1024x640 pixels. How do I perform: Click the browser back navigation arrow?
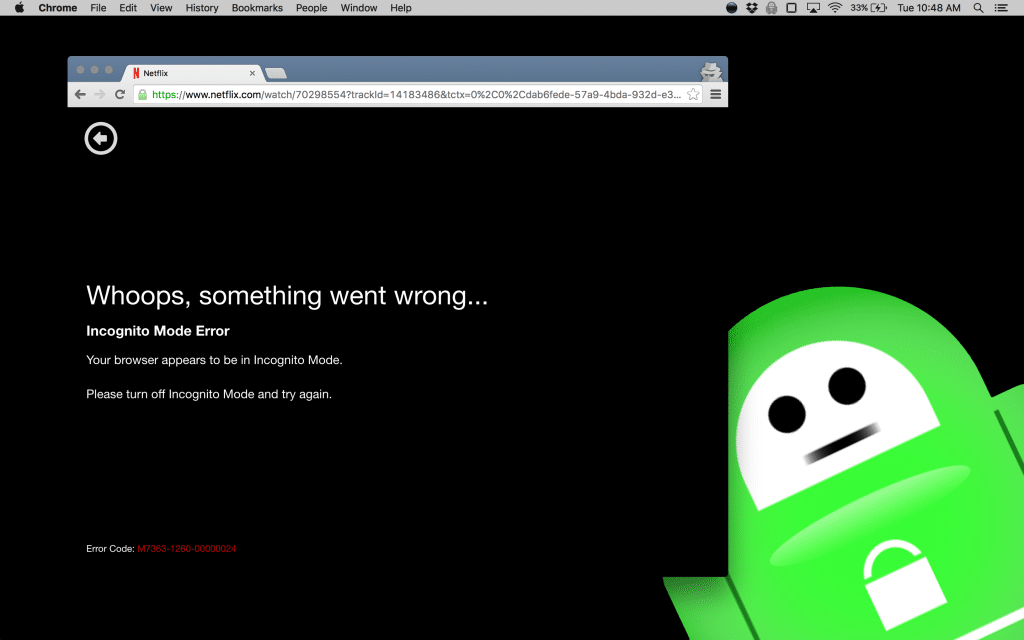pos(80,94)
